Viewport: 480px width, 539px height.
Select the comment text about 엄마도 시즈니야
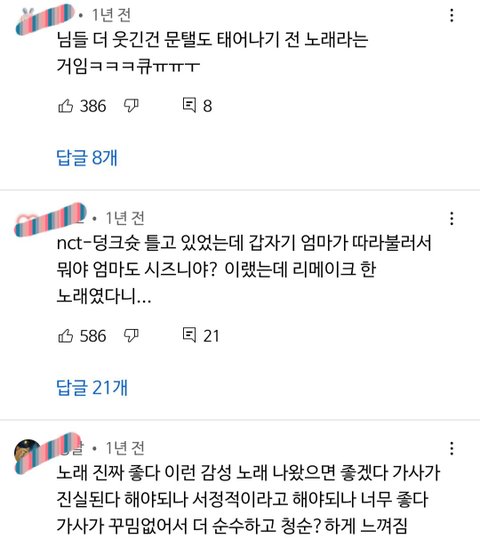(x=244, y=270)
